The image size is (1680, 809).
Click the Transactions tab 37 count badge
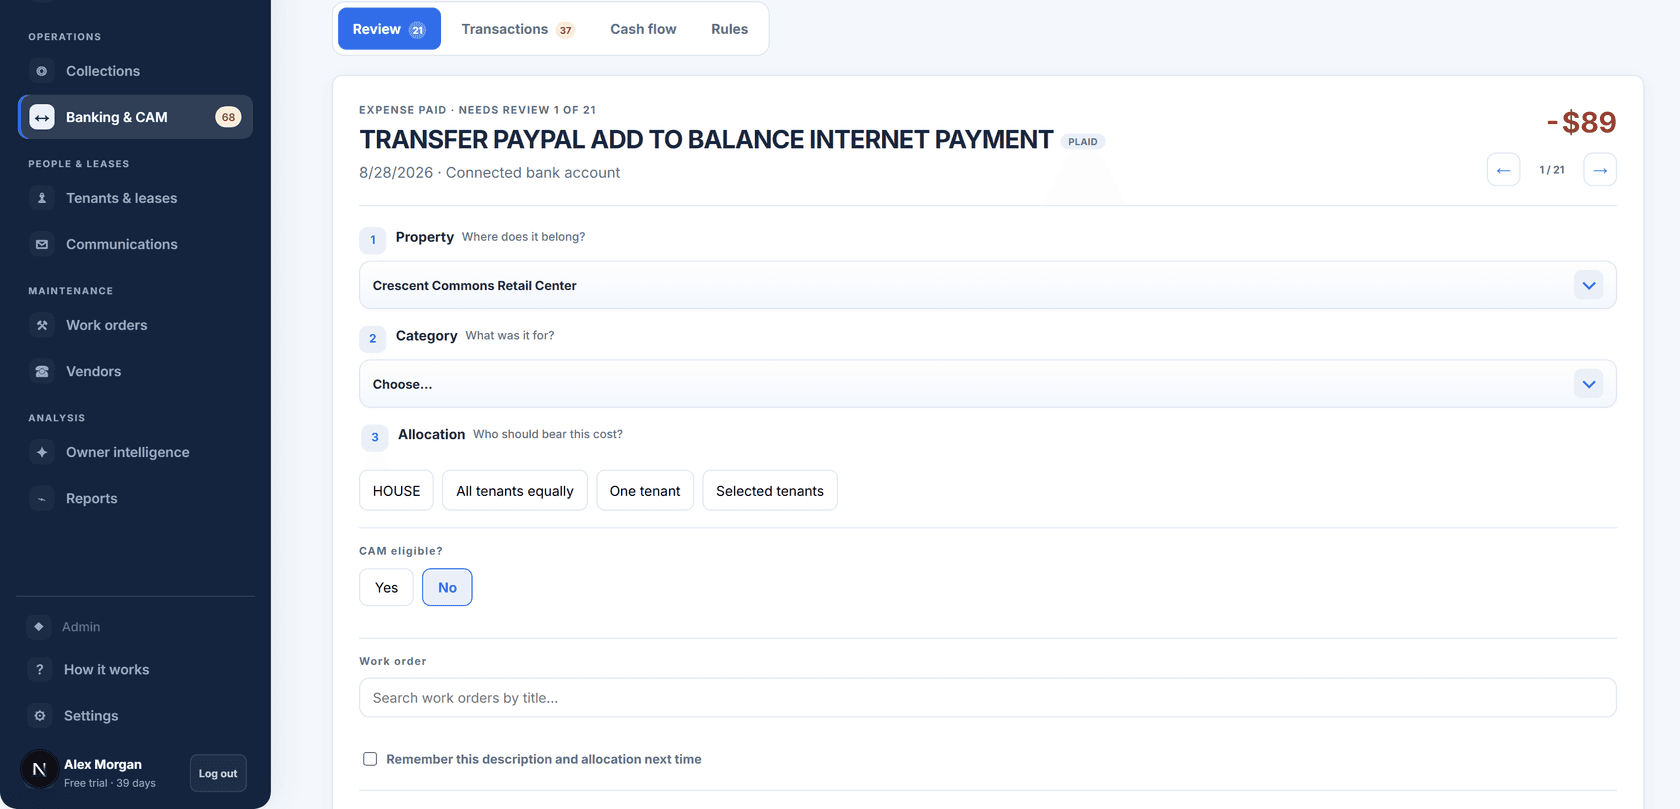click(565, 30)
